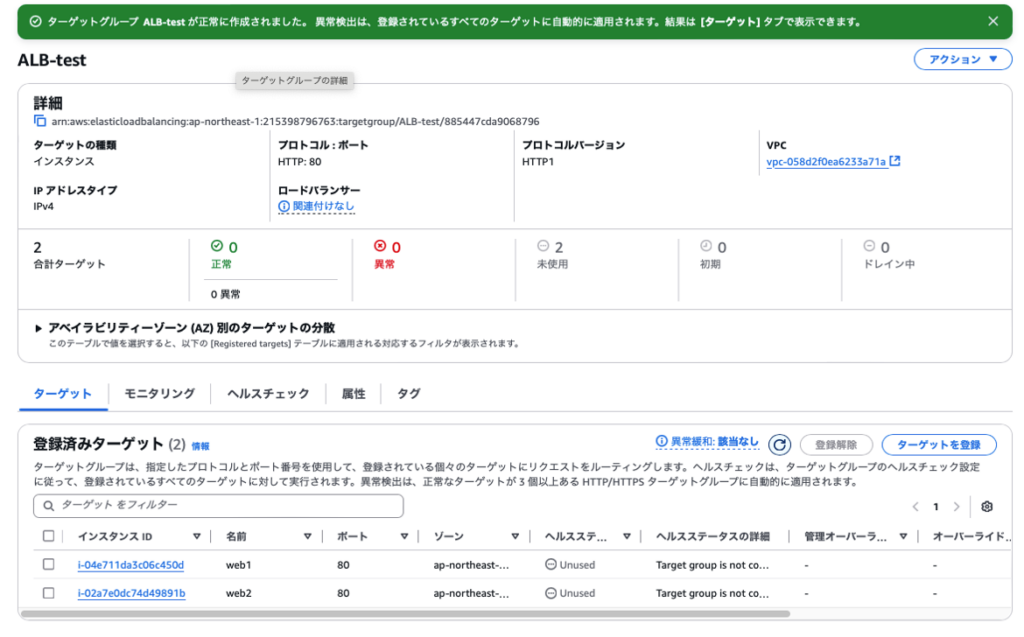Image resolution: width=1024 pixels, height=637 pixels.
Task: Open the タグ tab
Action: [x=409, y=394]
